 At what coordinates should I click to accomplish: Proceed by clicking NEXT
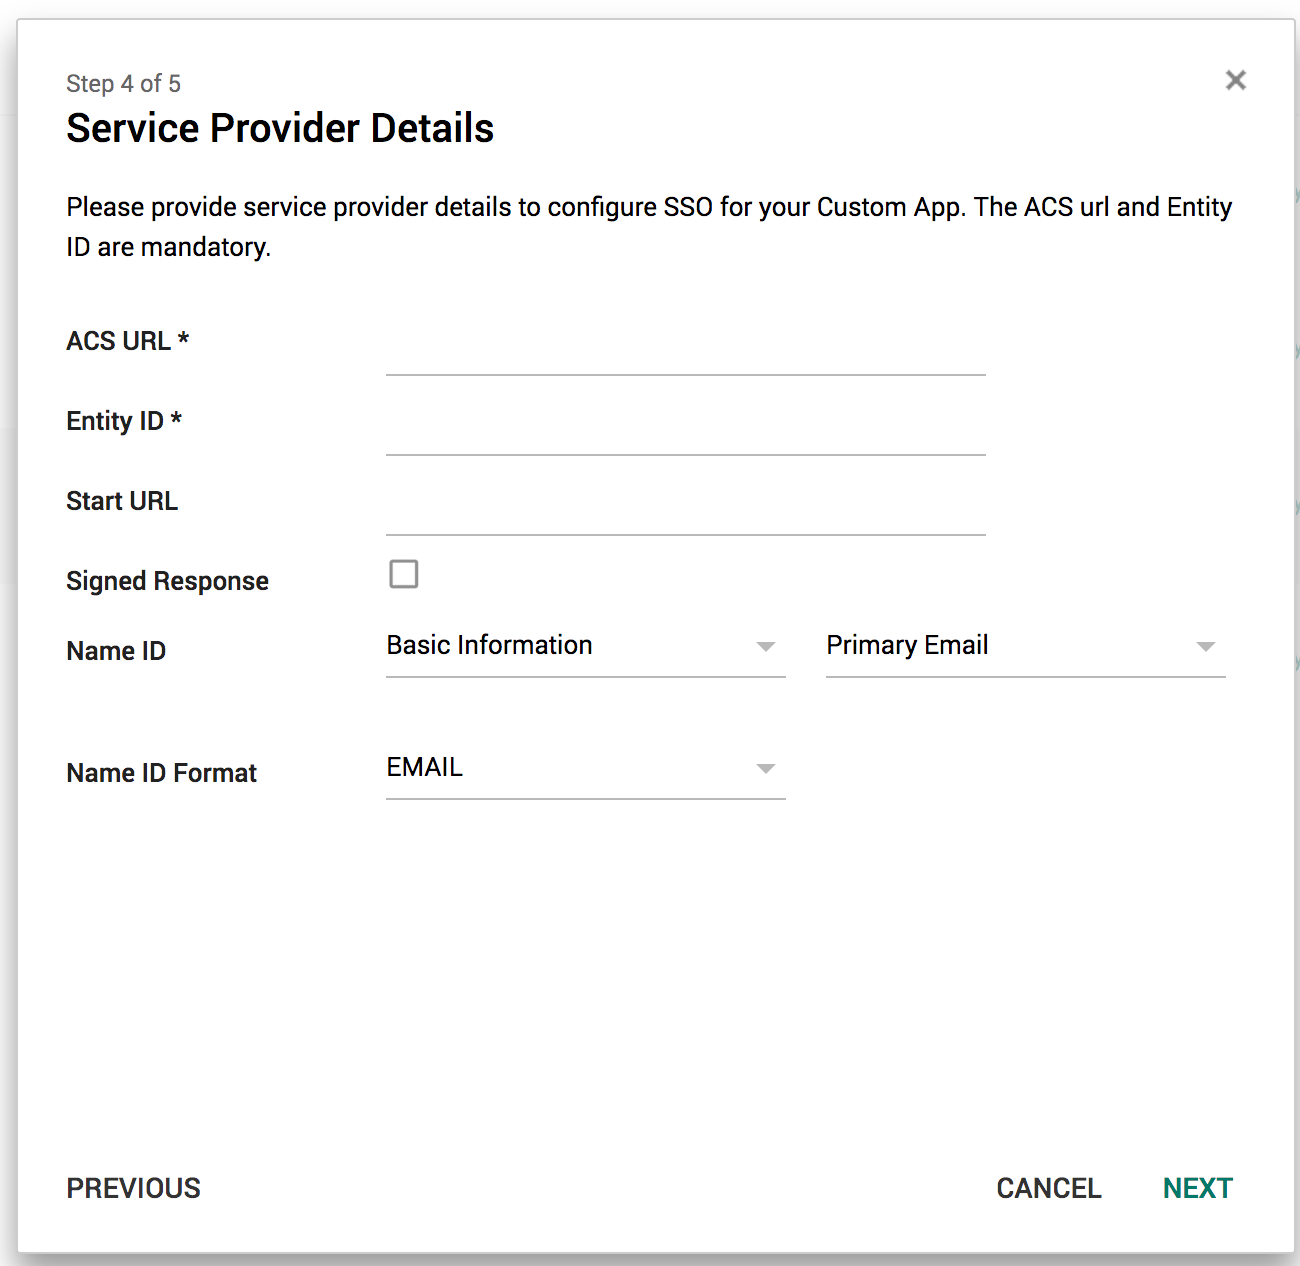click(x=1197, y=1188)
